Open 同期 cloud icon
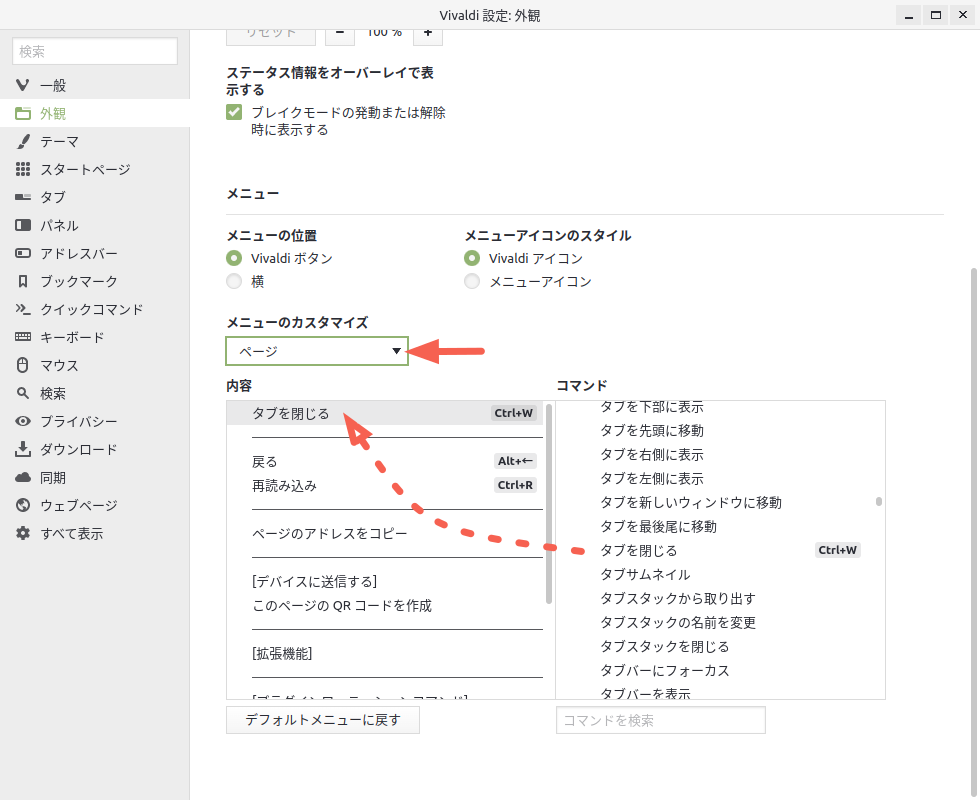This screenshot has height=800, width=980. tap(22, 478)
